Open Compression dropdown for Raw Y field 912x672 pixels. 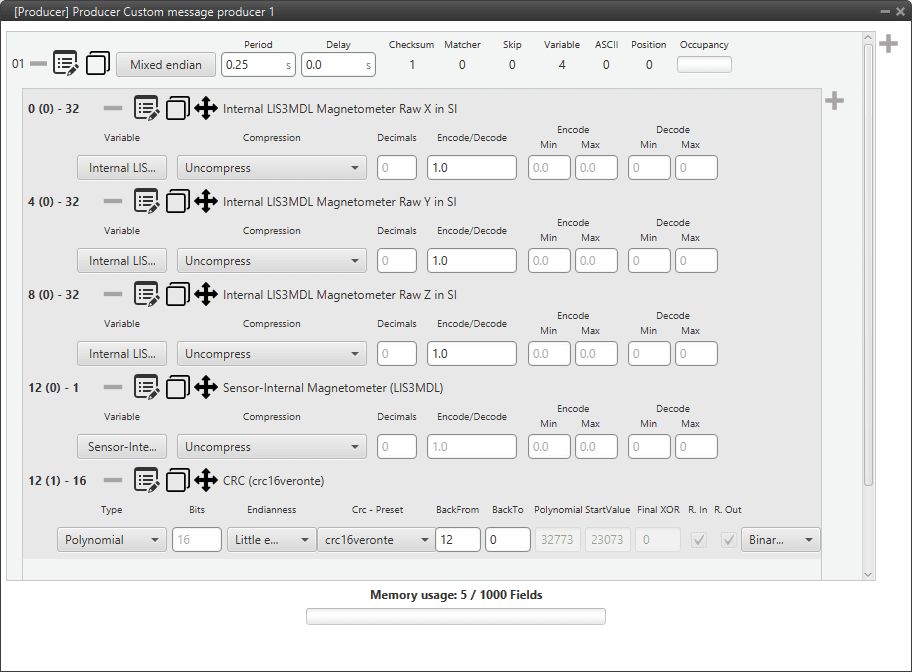click(272, 261)
